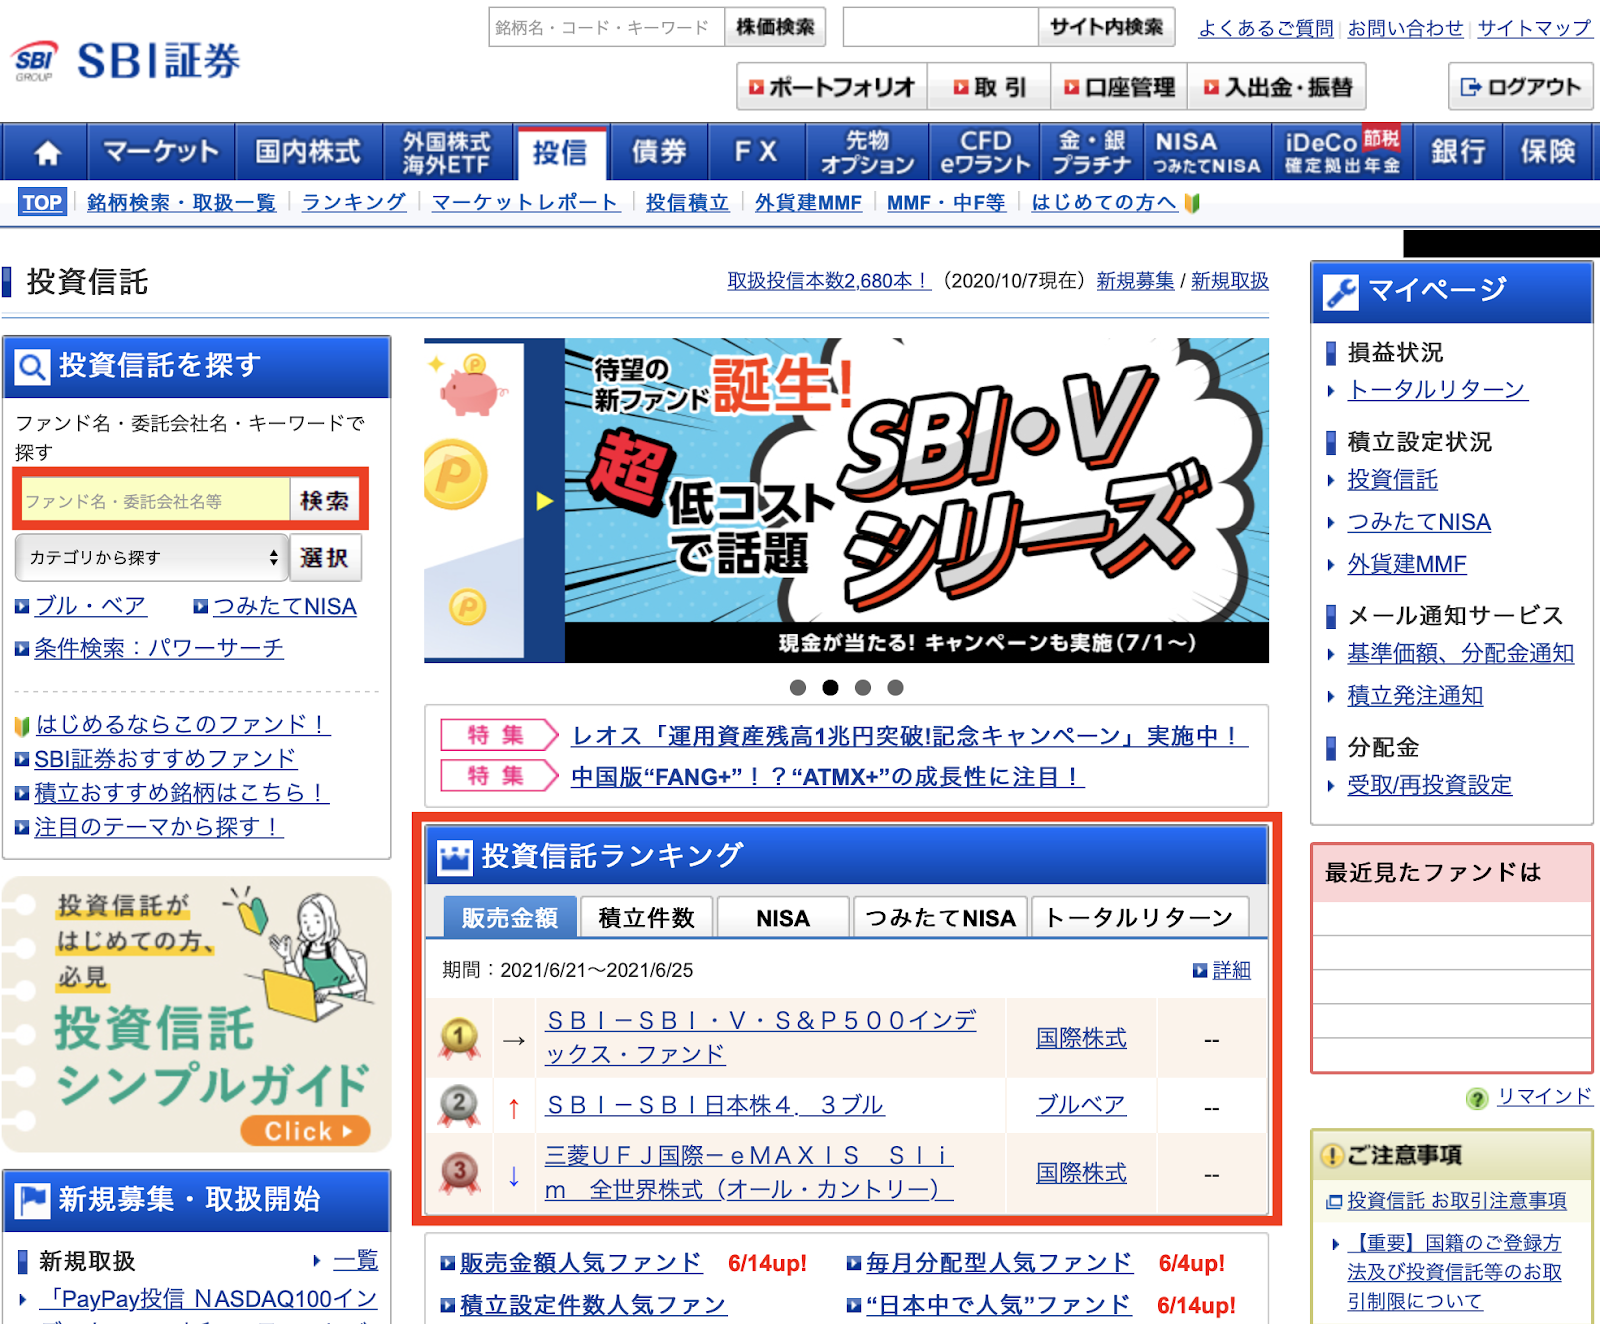Open the 受取/再投資設定 link
Image resolution: width=1600 pixels, height=1324 pixels.
pyautogui.click(x=1429, y=785)
